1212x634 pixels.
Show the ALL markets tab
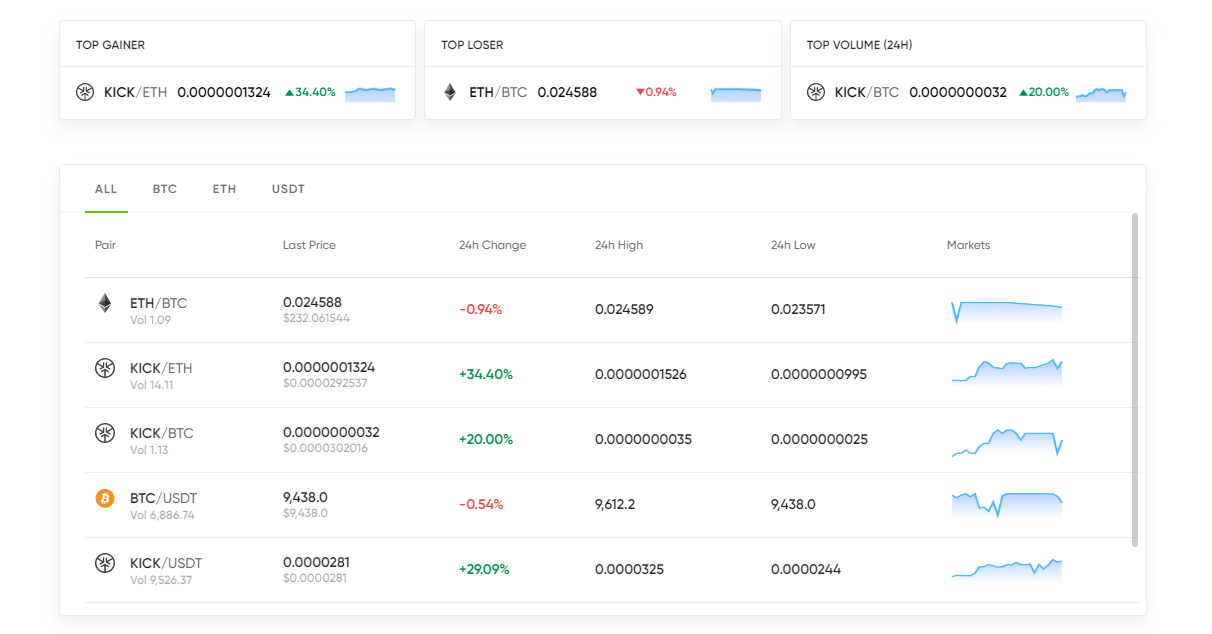106,189
